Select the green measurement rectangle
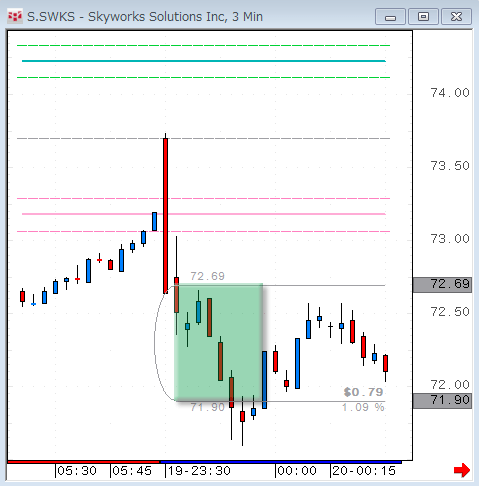 219,342
